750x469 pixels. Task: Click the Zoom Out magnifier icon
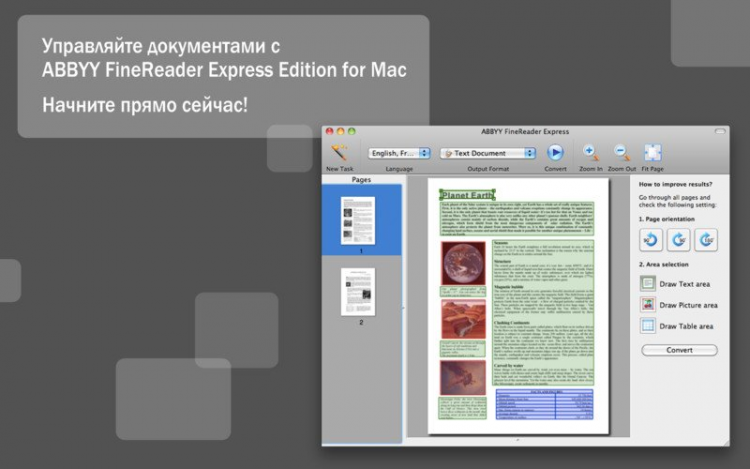(x=621, y=153)
